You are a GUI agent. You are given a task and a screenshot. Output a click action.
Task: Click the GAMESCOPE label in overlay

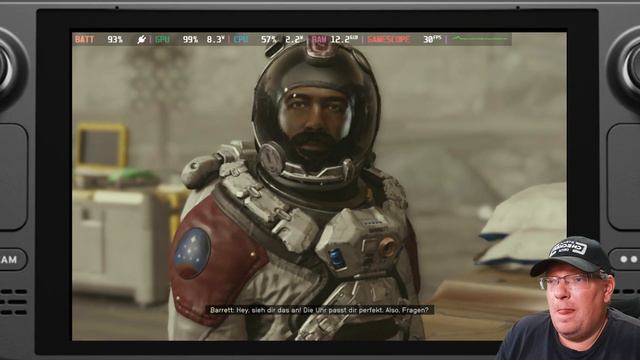(x=388, y=39)
